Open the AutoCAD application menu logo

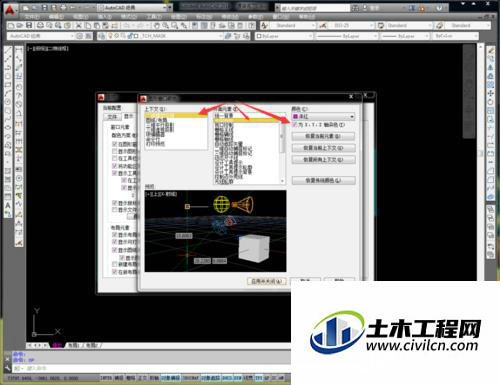pos(10,9)
